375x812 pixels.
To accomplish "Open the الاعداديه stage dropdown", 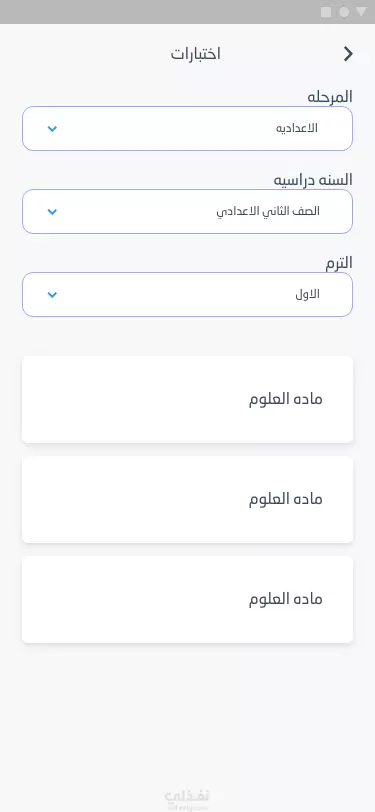I will [x=188, y=128].
